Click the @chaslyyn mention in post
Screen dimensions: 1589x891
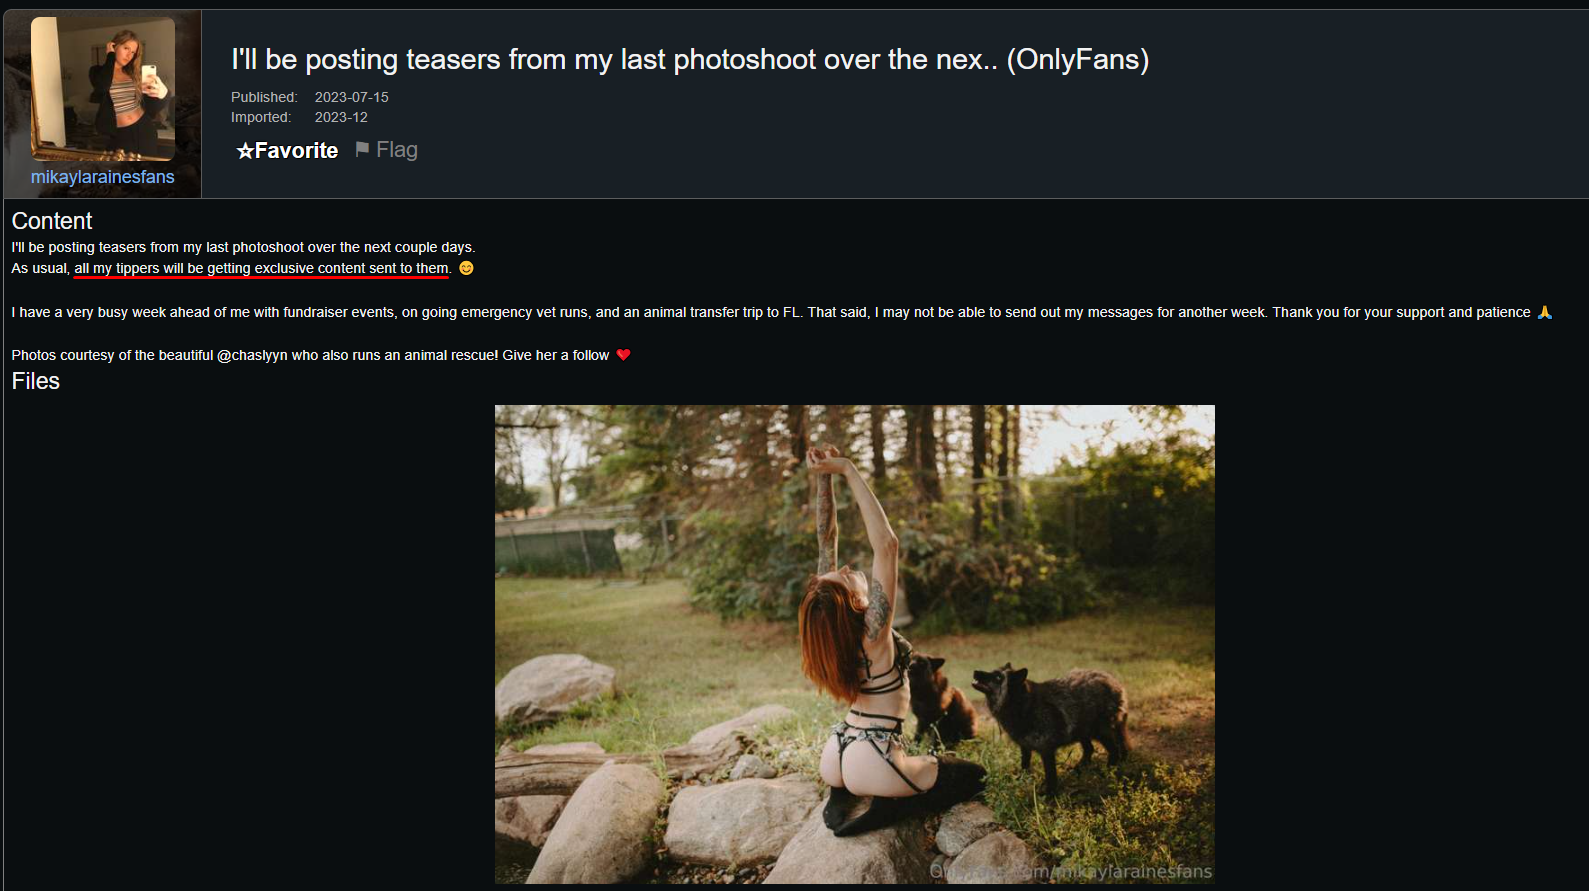pyautogui.click(x=252, y=355)
